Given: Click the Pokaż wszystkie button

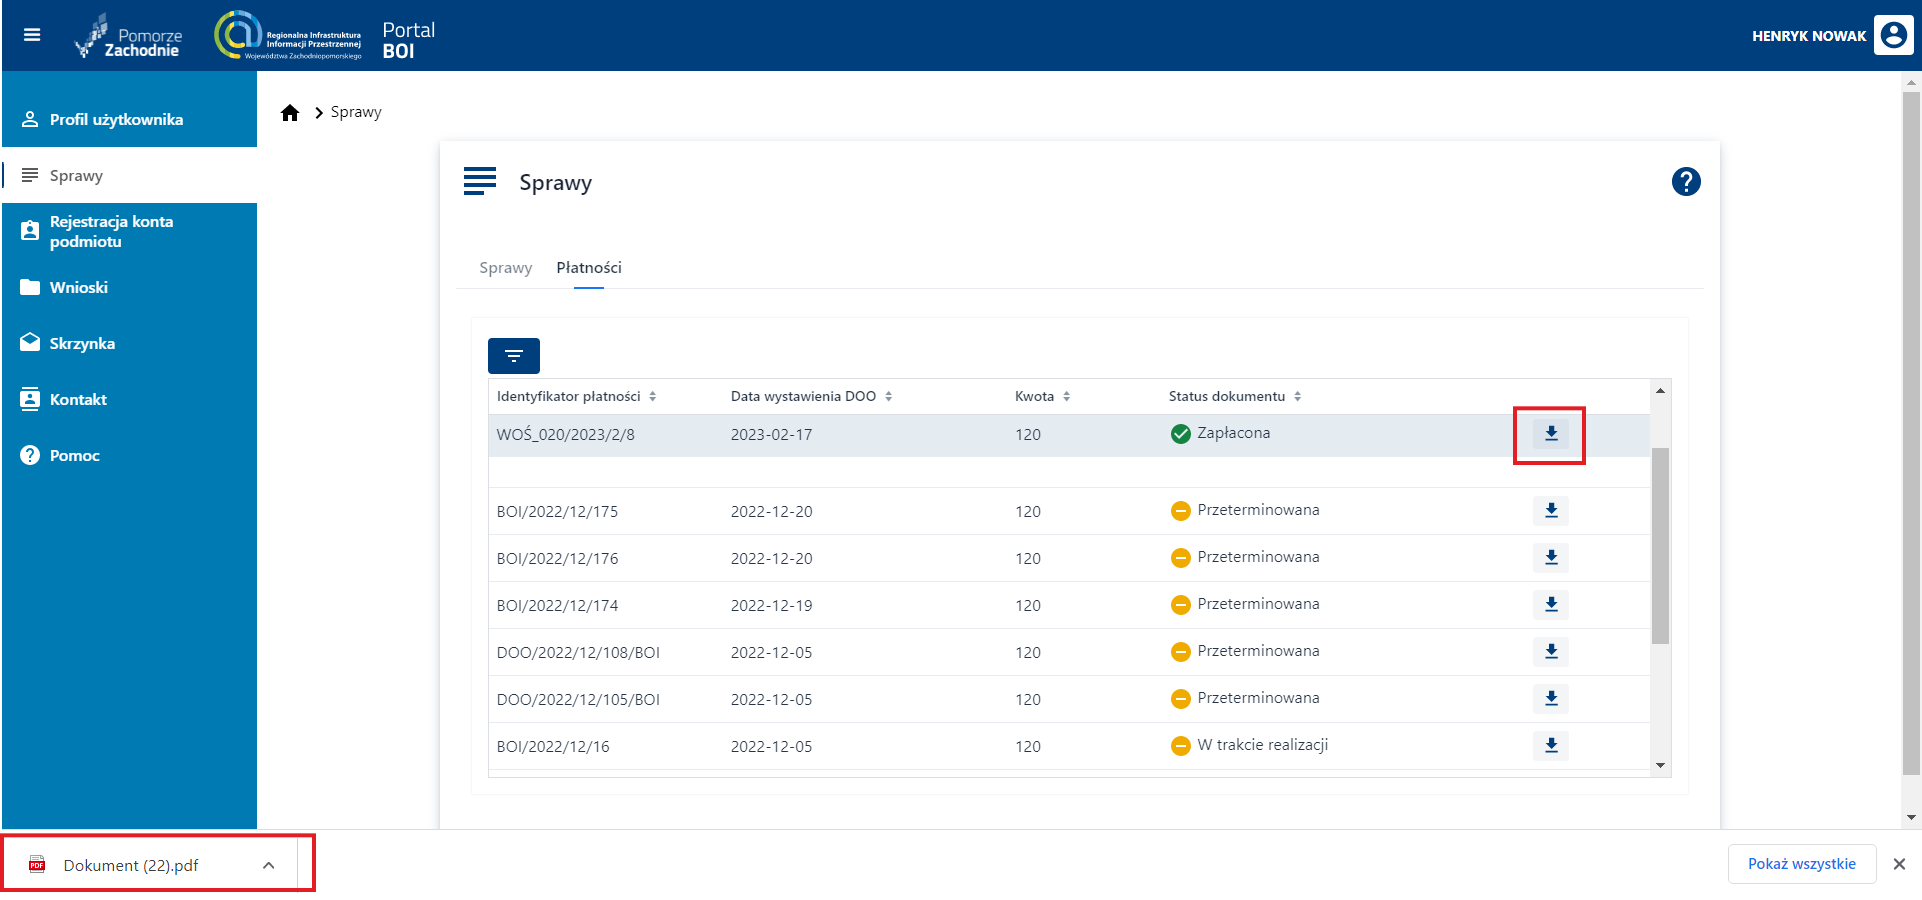Looking at the screenshot, I should [x=1801, y=864].
